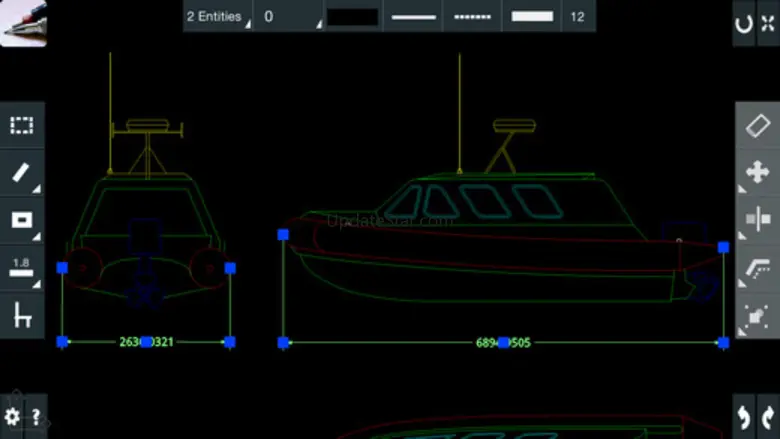The width and height of the screenshot is (780, 439).
Task: Click the zoom to fit icon
Action: pyautogui.click(x=768, y=23)
